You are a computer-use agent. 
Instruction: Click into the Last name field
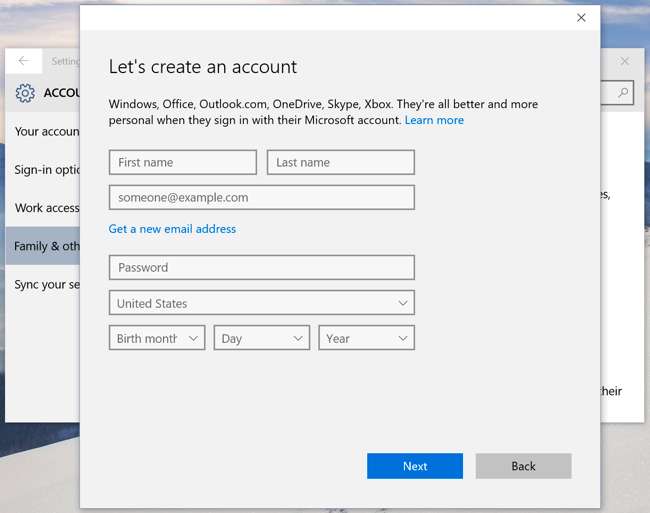(340, 162)
